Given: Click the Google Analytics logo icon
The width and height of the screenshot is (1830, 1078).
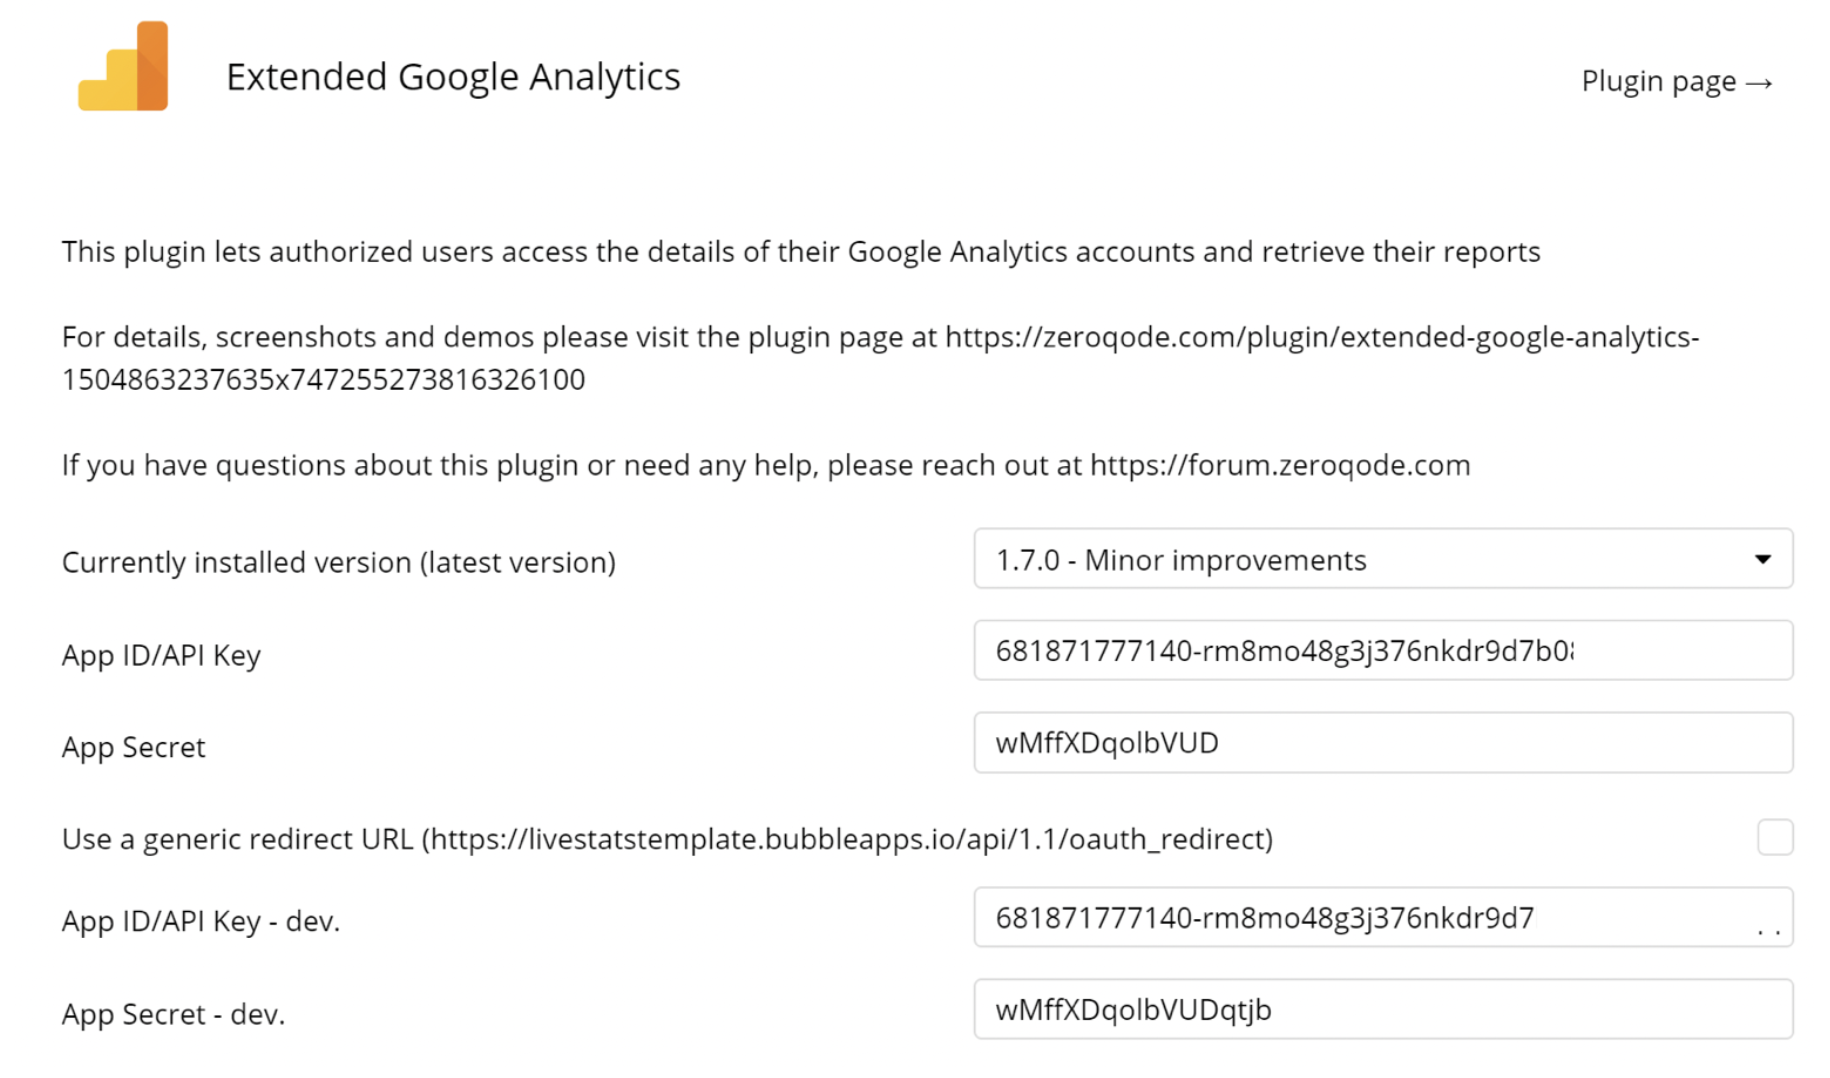Looking at the screenshot, I should click(x=124, y=68).
